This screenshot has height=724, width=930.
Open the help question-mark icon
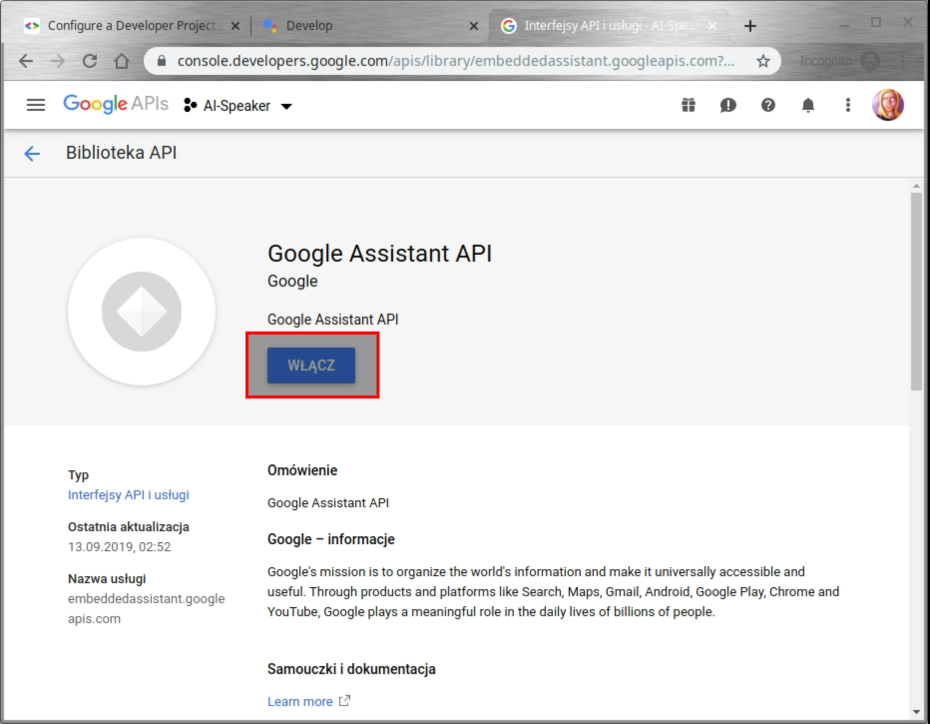coord(768,106)
